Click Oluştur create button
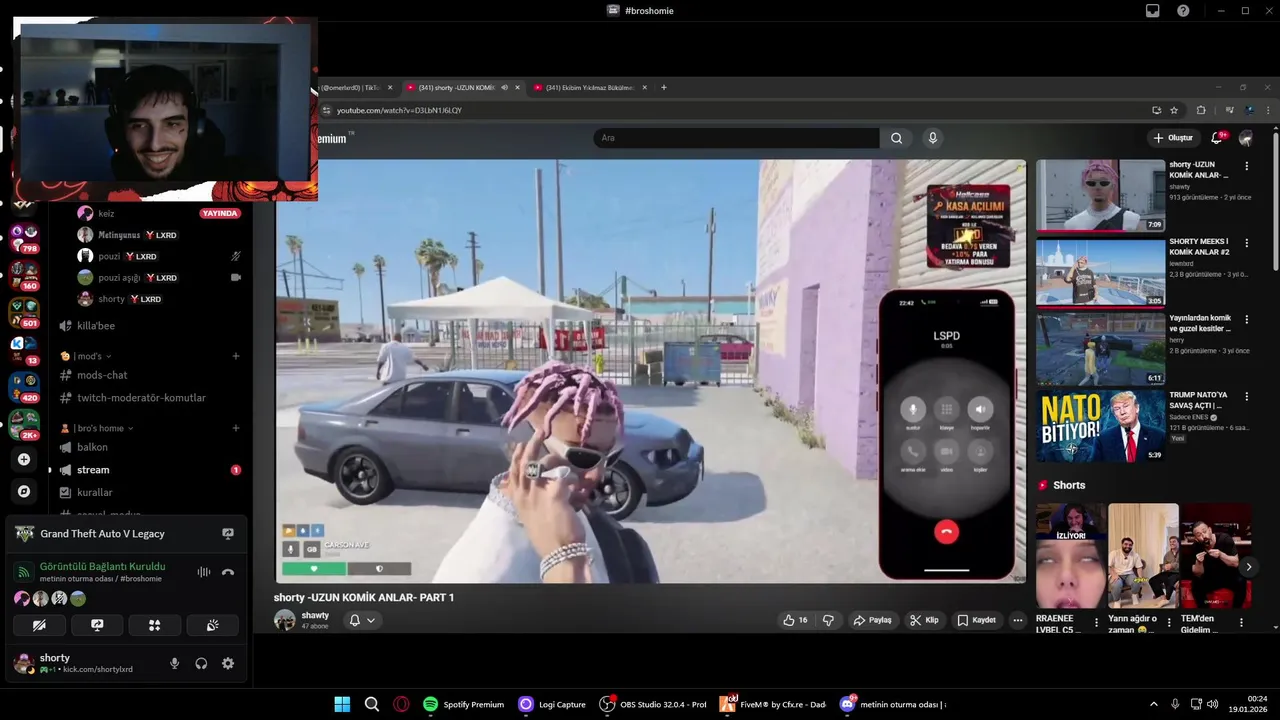This screenshot has height=720, width=1280. [1173, 138]
